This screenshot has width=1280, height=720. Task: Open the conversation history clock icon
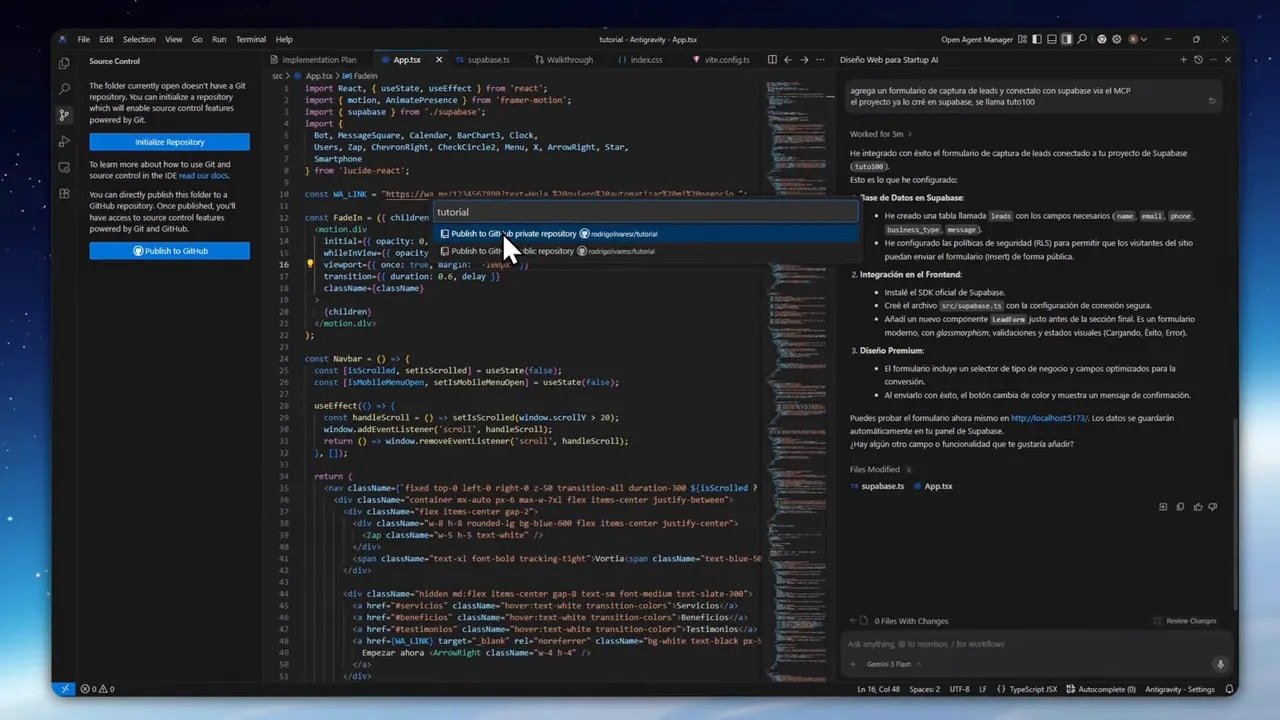point(1198,60)
